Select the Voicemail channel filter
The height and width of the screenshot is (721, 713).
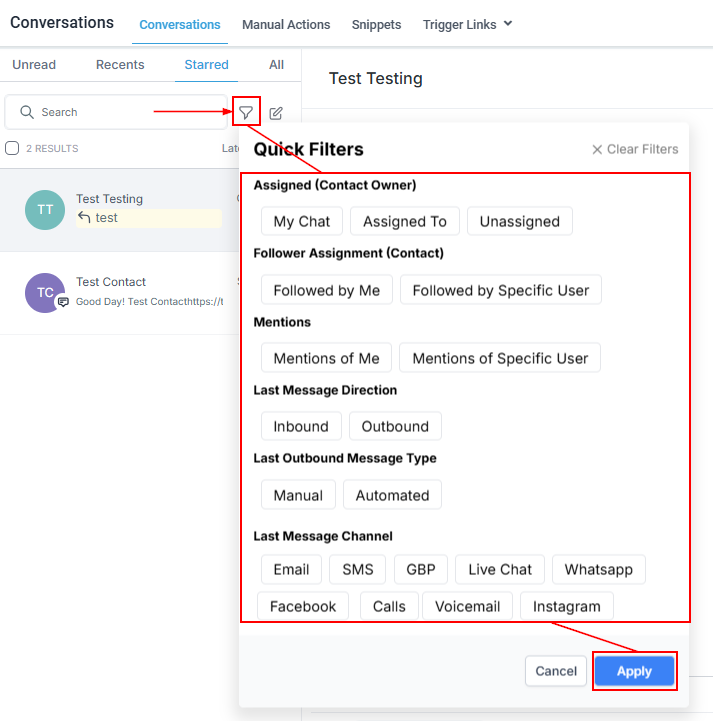point(467,606)
